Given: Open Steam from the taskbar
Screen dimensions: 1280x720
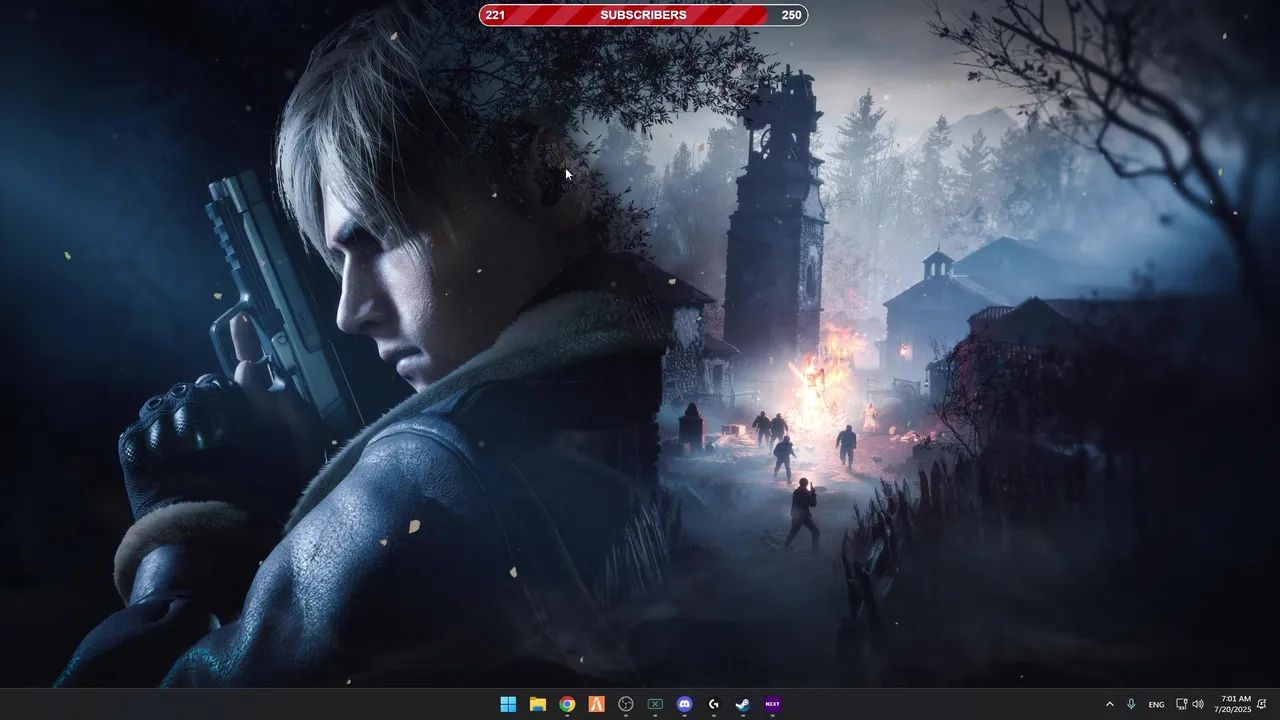Looking at the screenshot, I should pyautogui.click(x=743, y=704).
